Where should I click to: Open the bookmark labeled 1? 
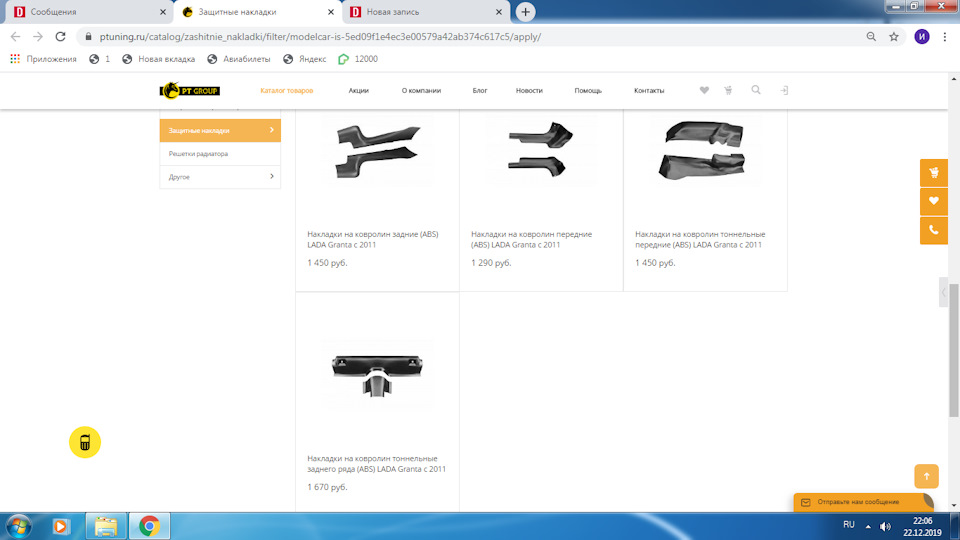pyautogui.click(x=100, y=59)
